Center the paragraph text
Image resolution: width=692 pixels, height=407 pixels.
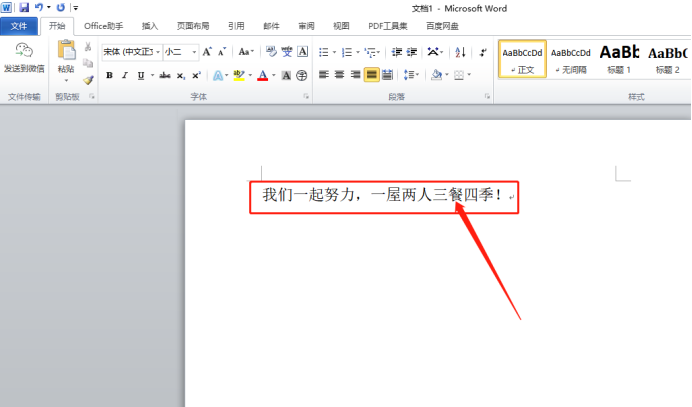(x=339, y=75)
